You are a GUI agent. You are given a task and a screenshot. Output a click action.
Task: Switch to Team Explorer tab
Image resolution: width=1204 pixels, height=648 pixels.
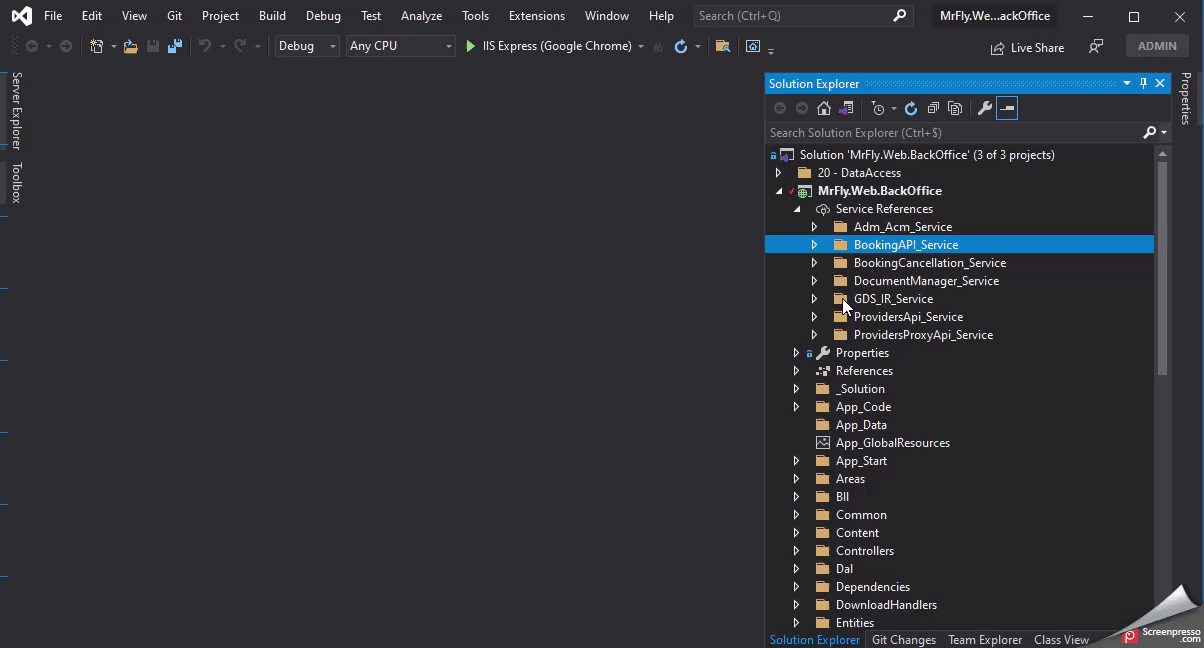click(x=985, y=640)
